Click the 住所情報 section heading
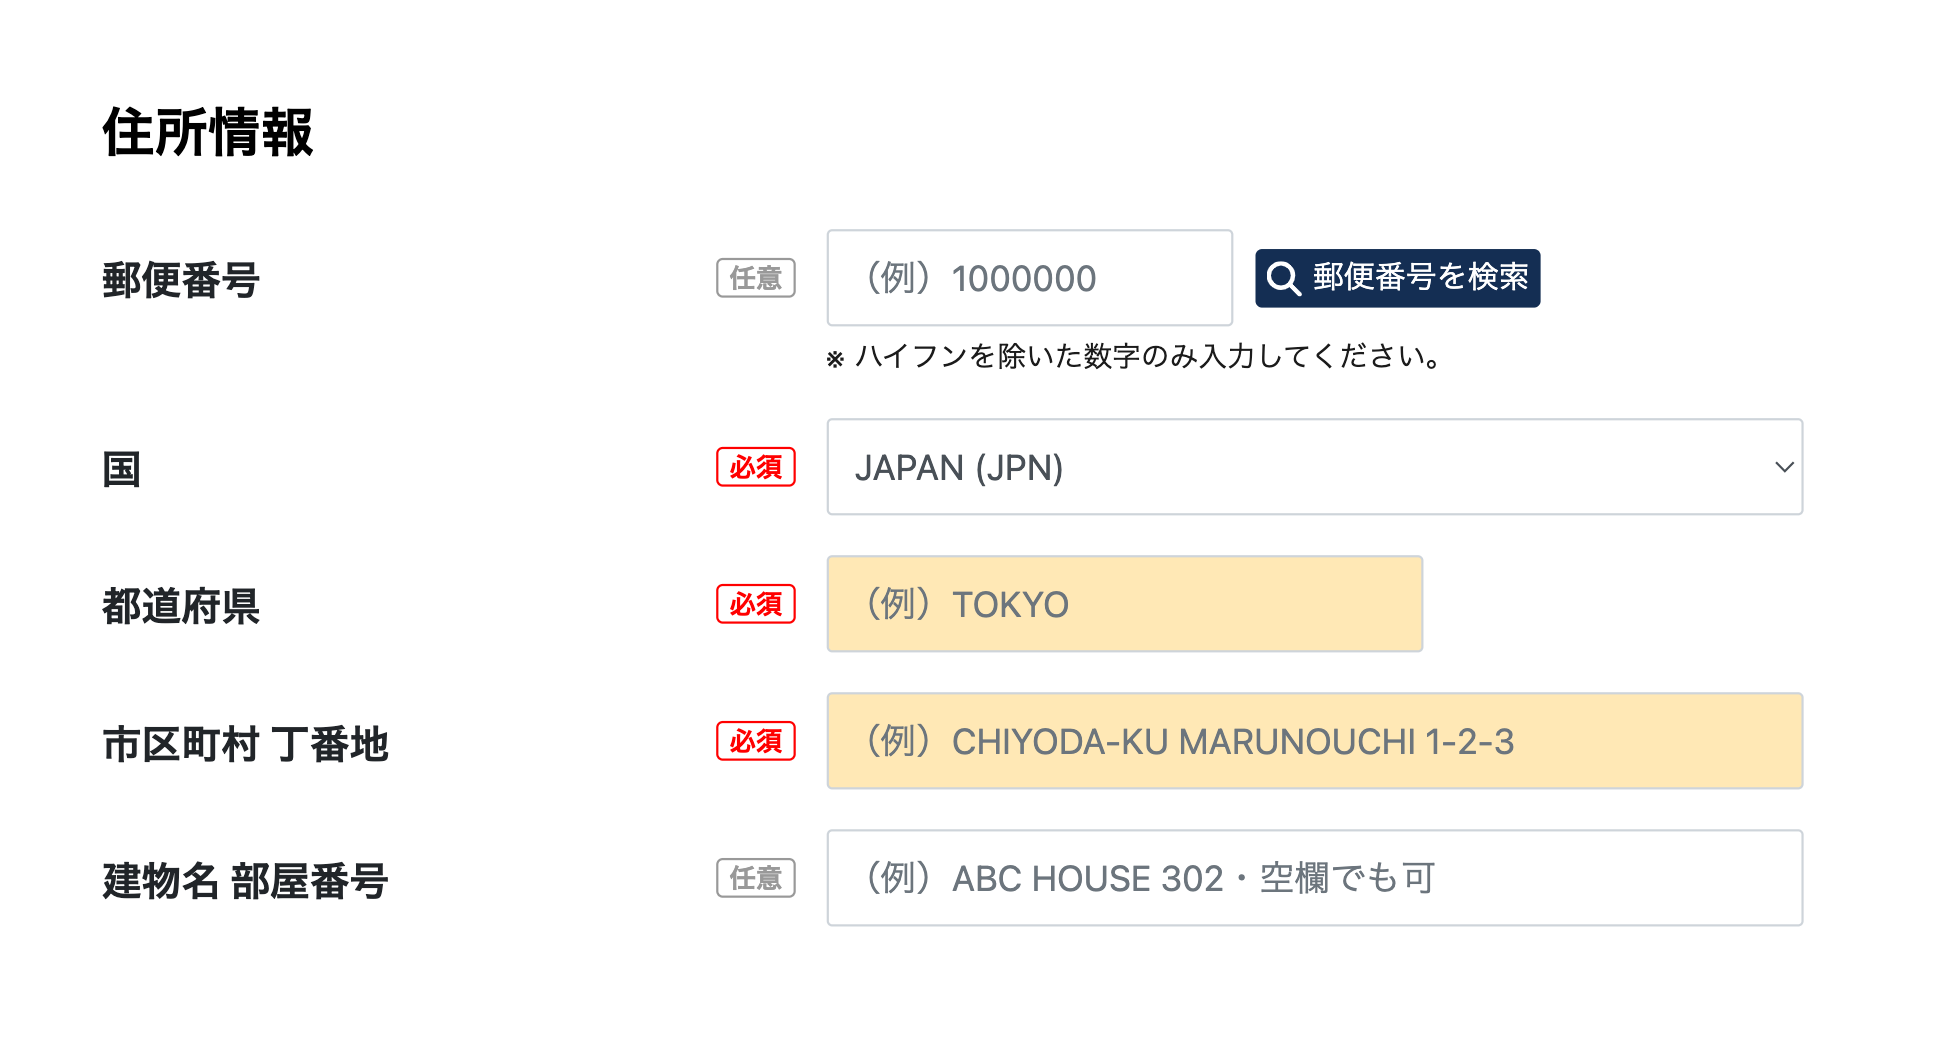The image size is (1944, 1057). [208, 132]
